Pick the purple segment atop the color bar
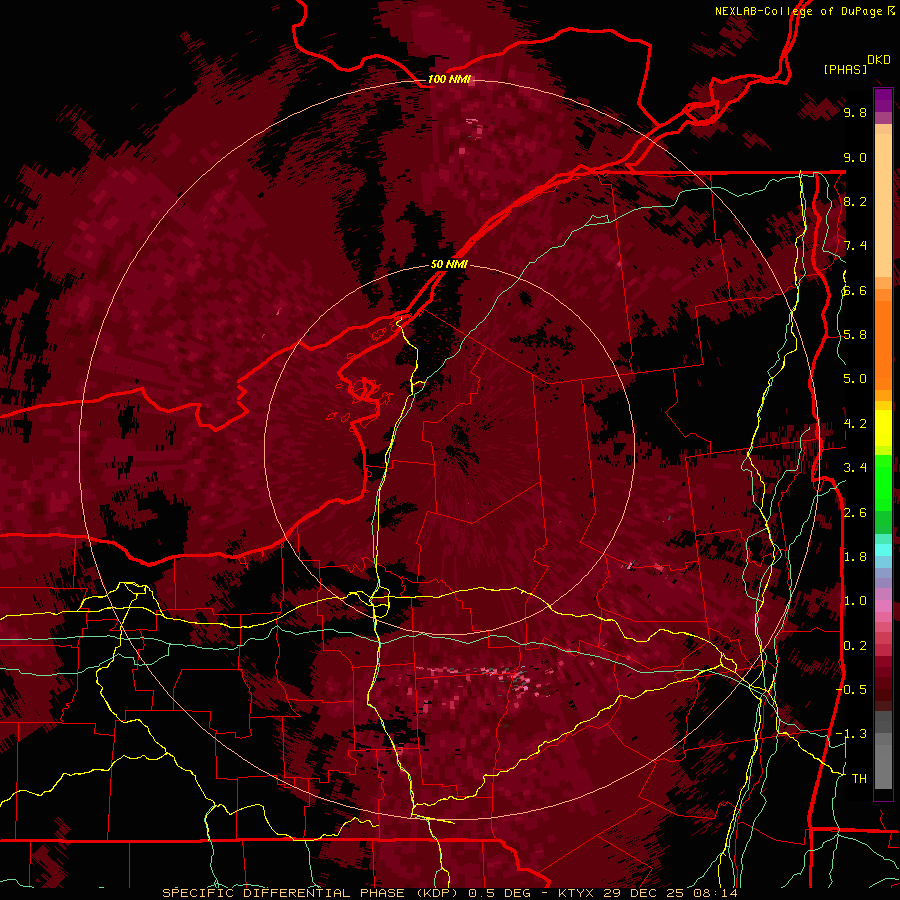This screenshot has width=900, height=900. 883,100
